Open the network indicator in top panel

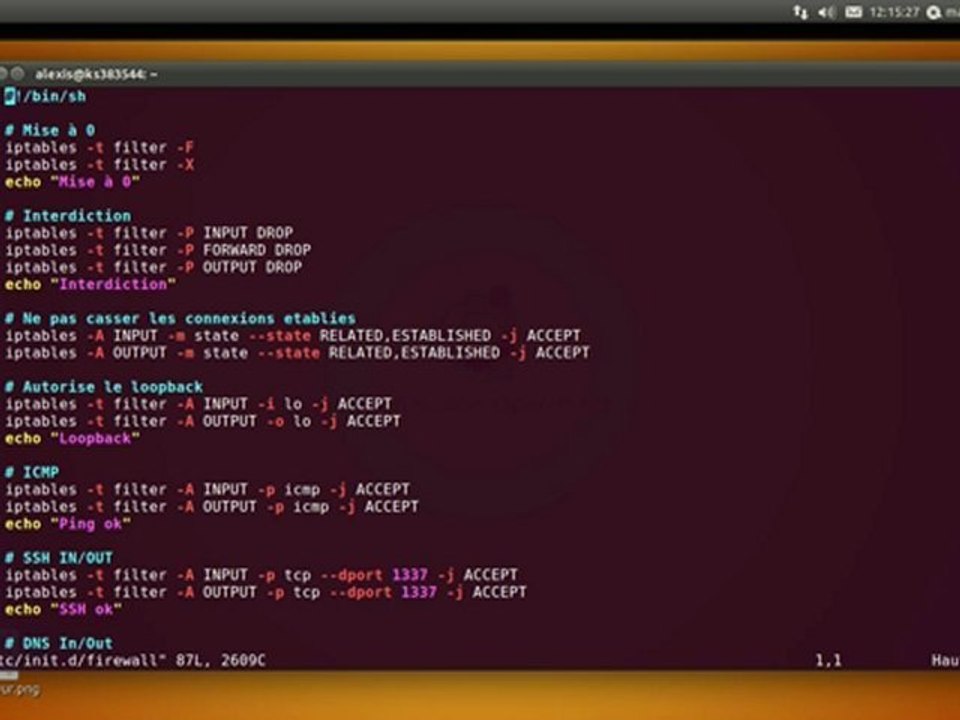[x=800, y=12]
